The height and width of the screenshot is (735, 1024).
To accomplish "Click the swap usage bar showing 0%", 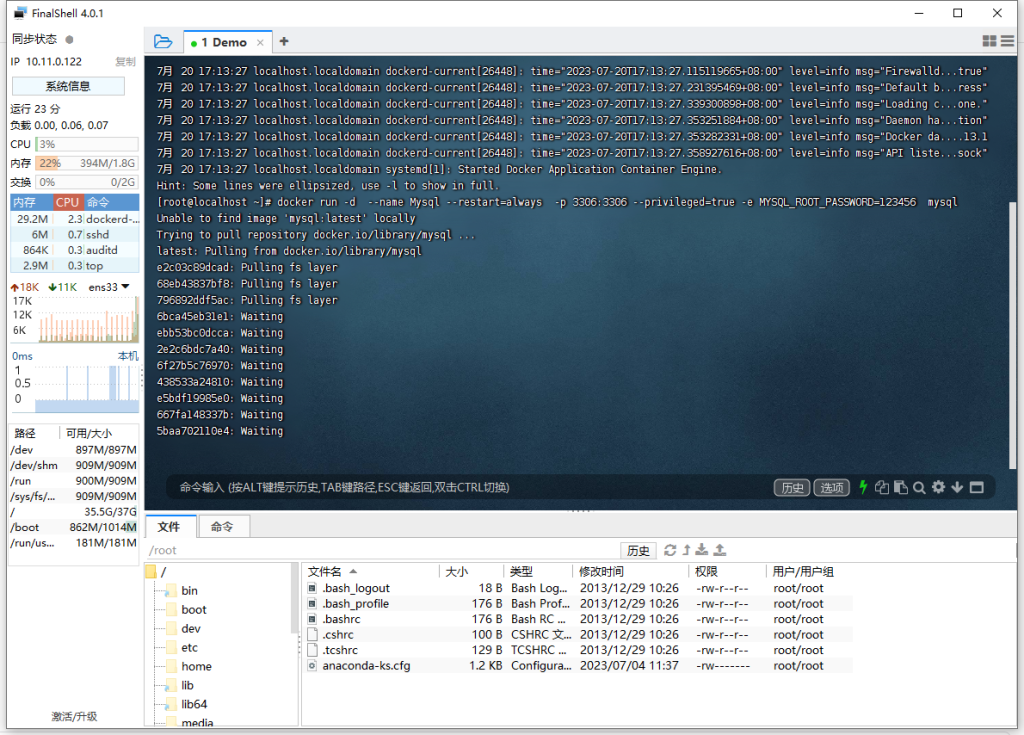I will (x=87, y=182).
